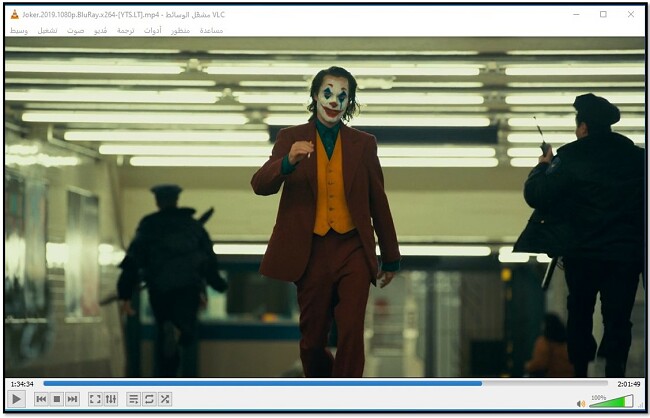Image resolution: width=650 pixels, height=418 pixels.
Task: Open the منظور (View) menu
Action: click(x=180, y=31)
